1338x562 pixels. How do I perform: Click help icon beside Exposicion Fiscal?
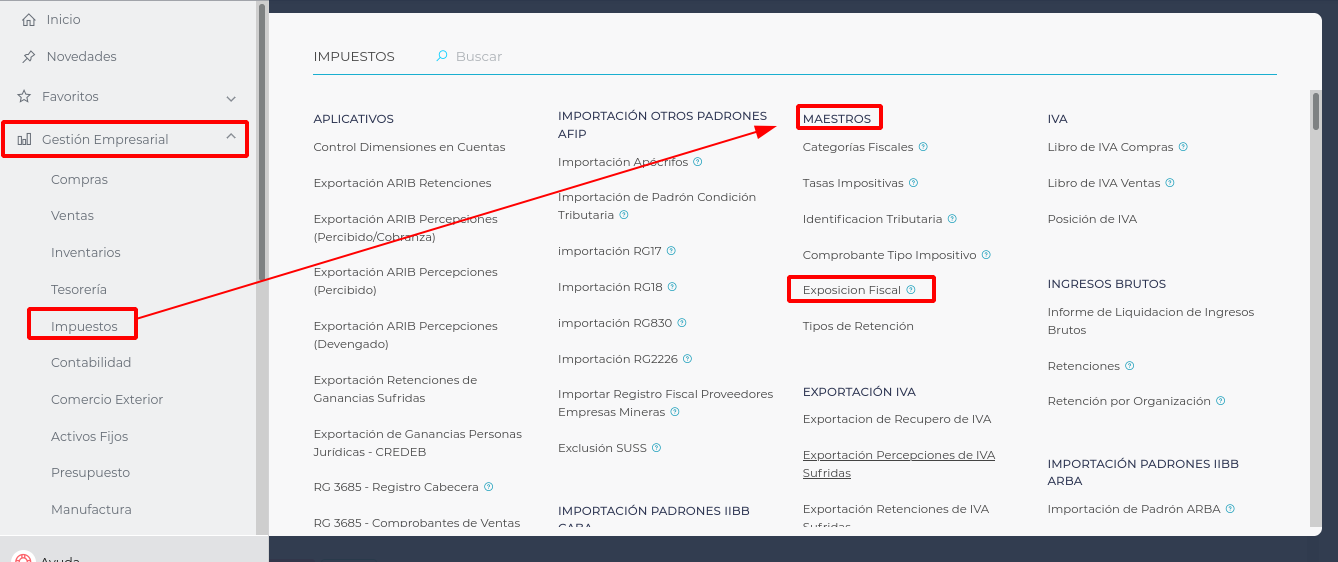pyautogui.click(x=911, y=290)
